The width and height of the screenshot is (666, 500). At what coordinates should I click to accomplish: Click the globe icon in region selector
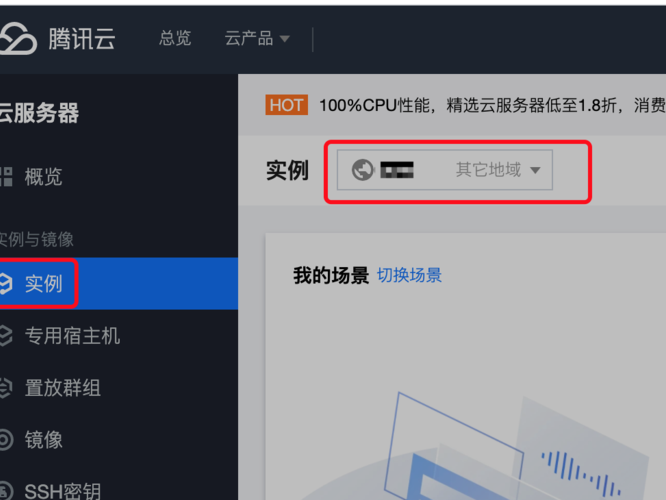coord(363,170)
